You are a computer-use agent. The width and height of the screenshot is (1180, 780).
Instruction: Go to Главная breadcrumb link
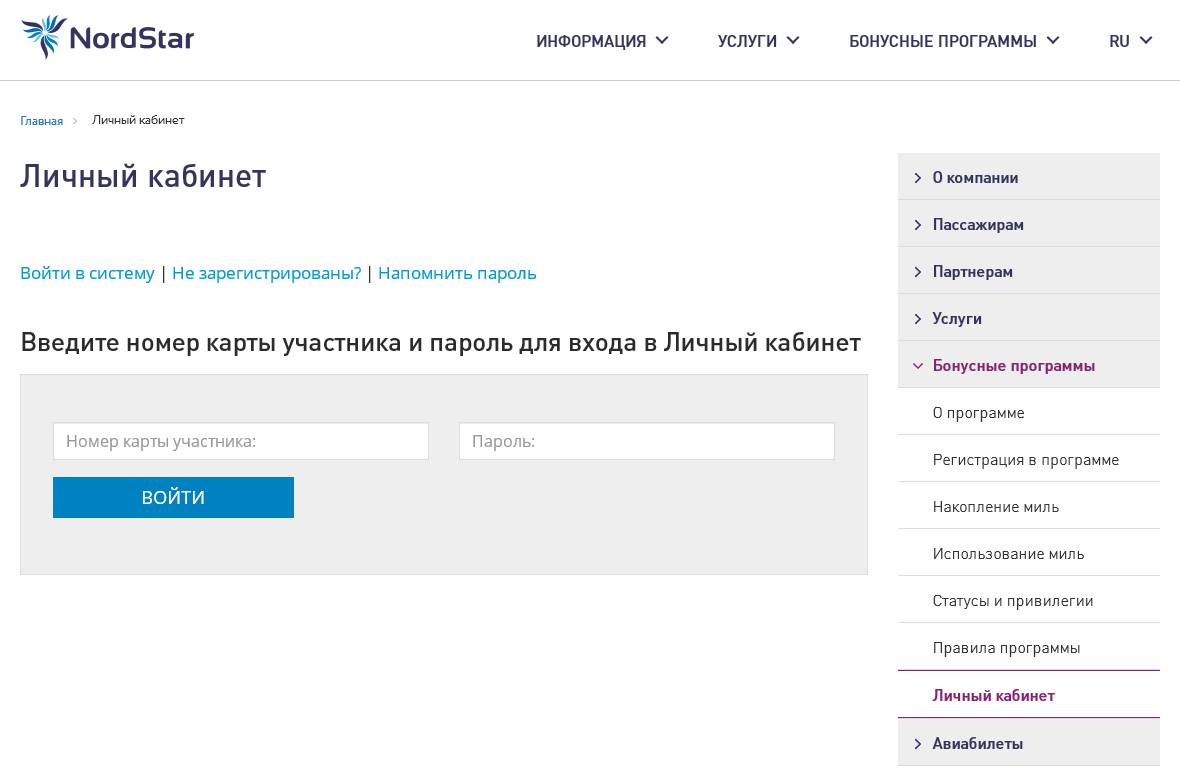pyautogui.click(x=42, y=121)
